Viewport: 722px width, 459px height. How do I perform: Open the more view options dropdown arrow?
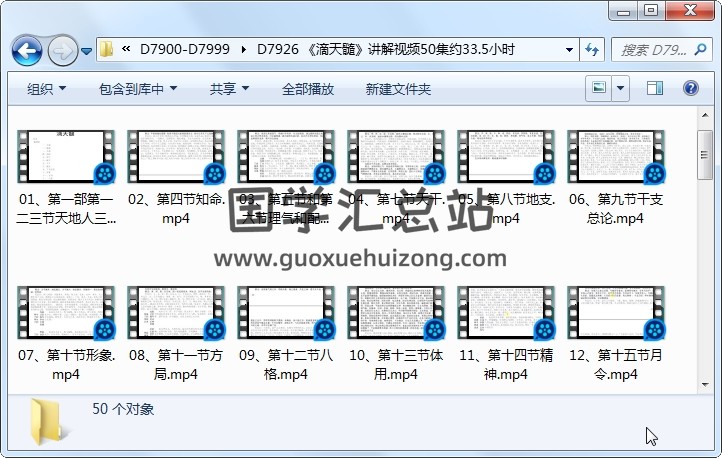coord(620,87)
